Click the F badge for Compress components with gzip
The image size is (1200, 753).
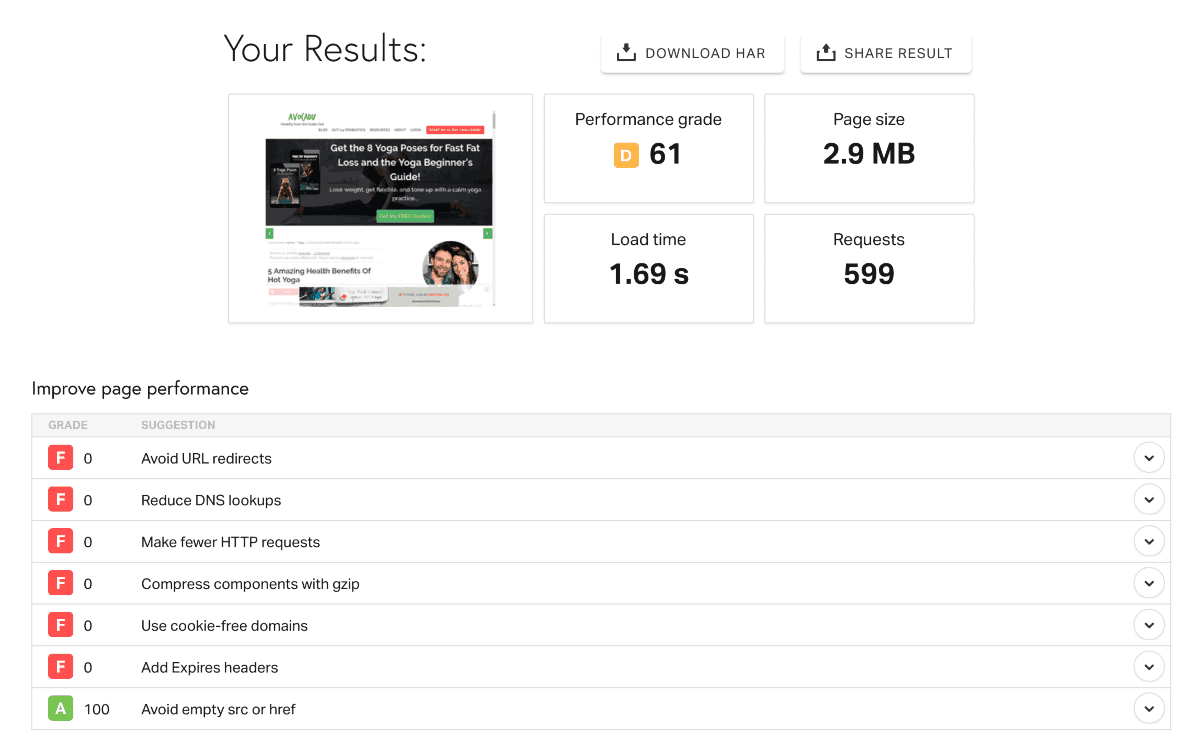pos(61,584)
